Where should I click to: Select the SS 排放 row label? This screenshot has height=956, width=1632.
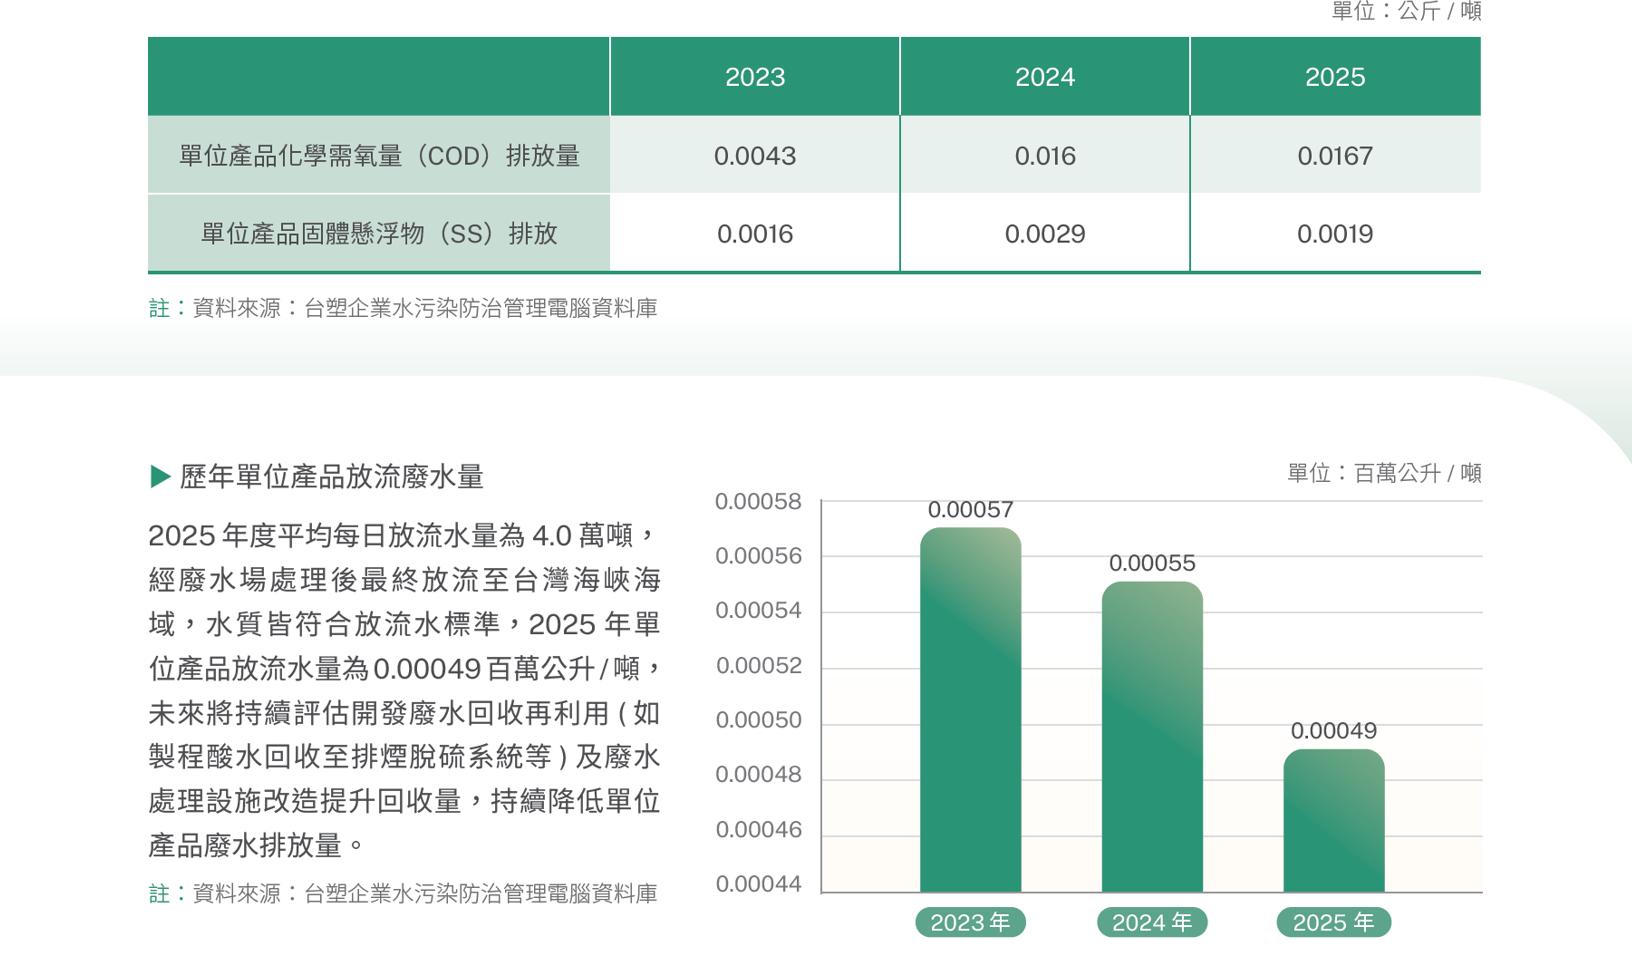pos(379,234)
